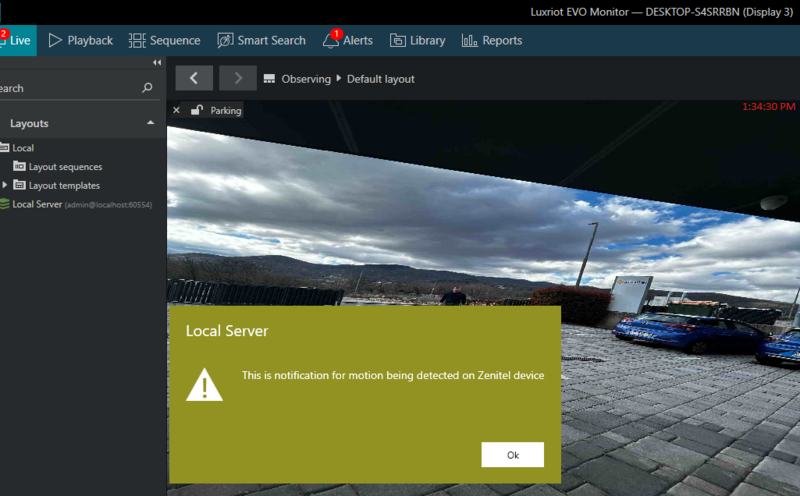This screenshot has height=496, width=800.
Task: Click the Smart Search icon
Action: coord(225,40)
